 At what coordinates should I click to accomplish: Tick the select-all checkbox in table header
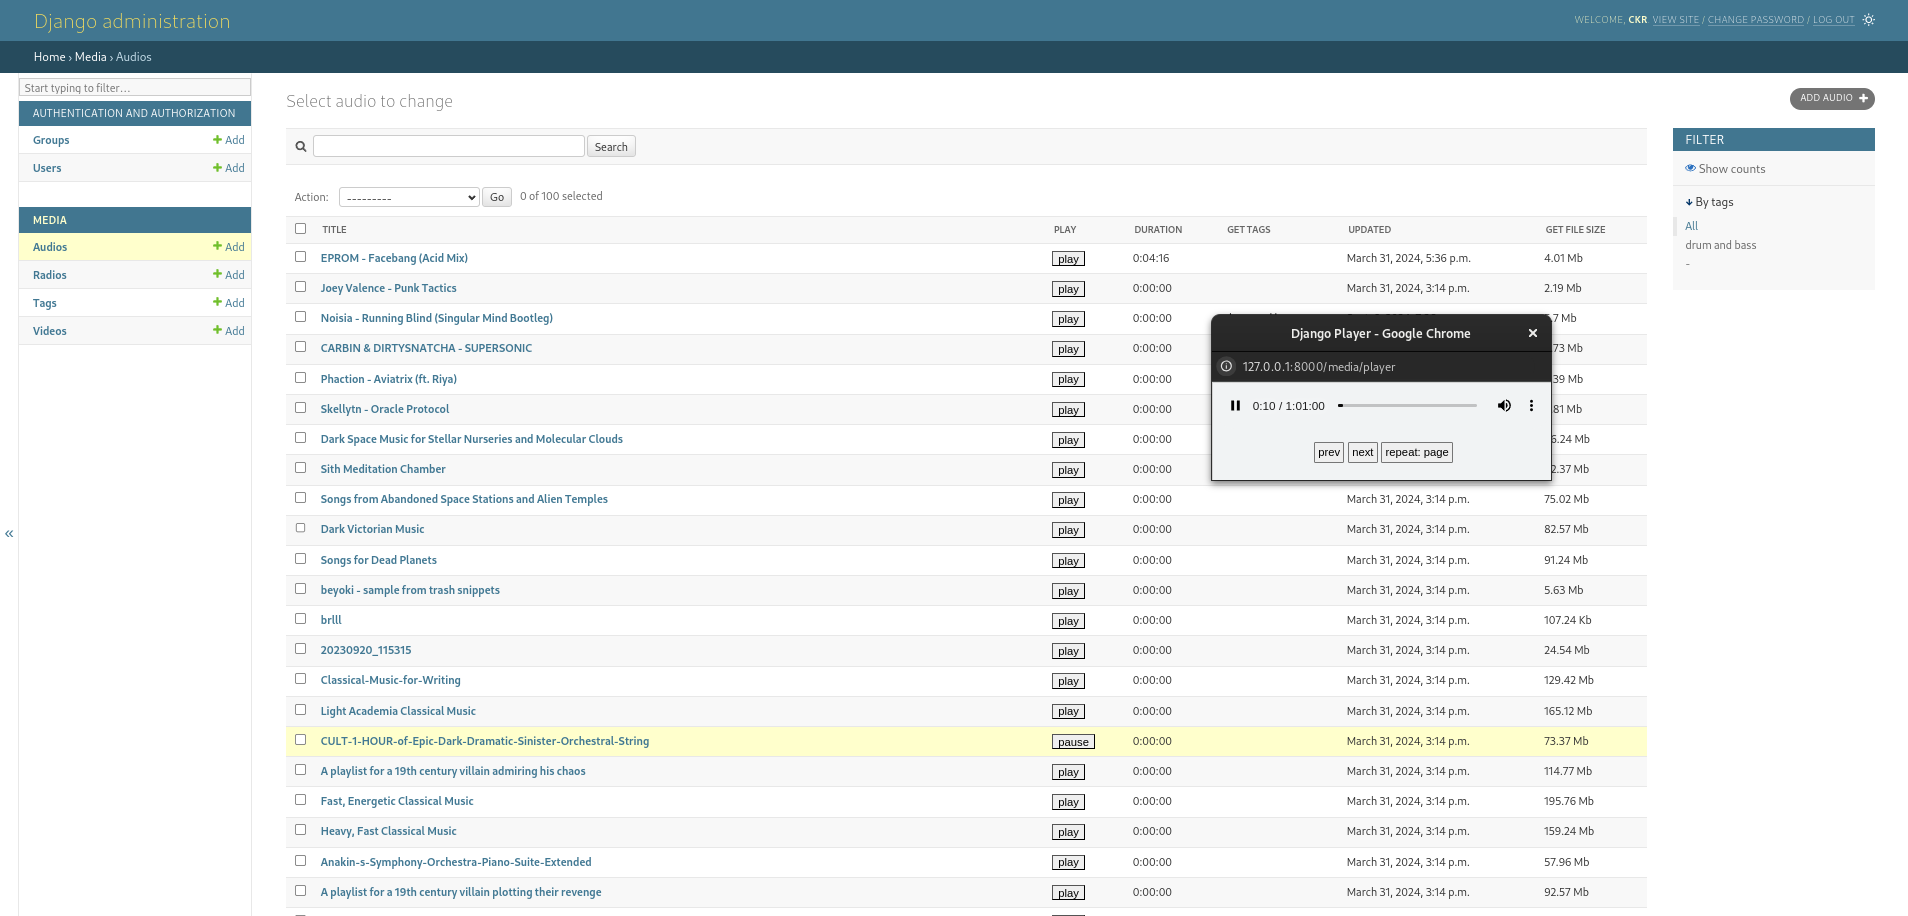[300, 229]
